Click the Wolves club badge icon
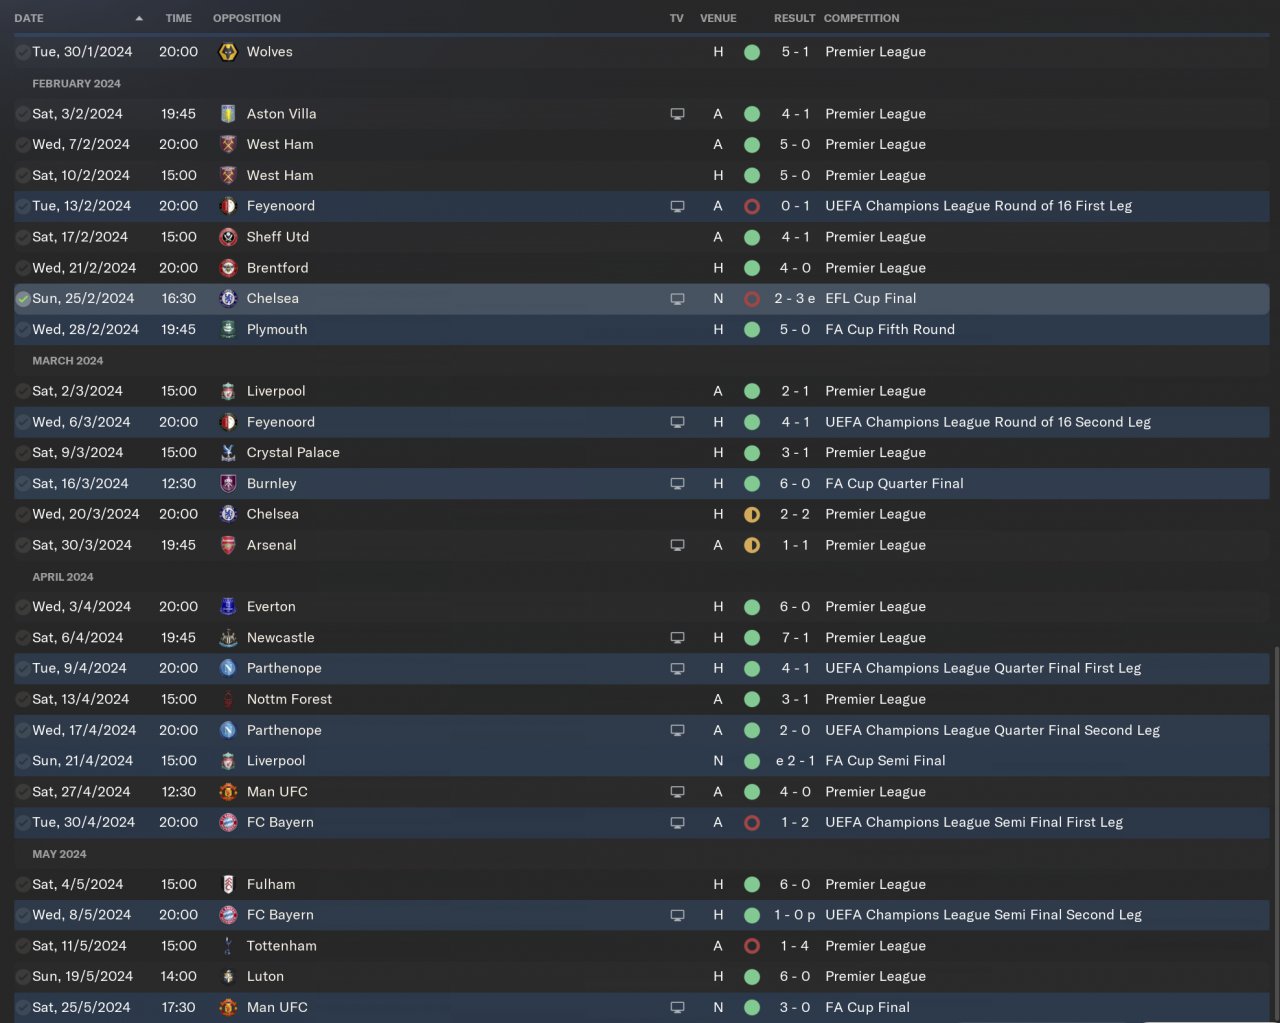The image size is (1280, 1023). coord(228,52)
